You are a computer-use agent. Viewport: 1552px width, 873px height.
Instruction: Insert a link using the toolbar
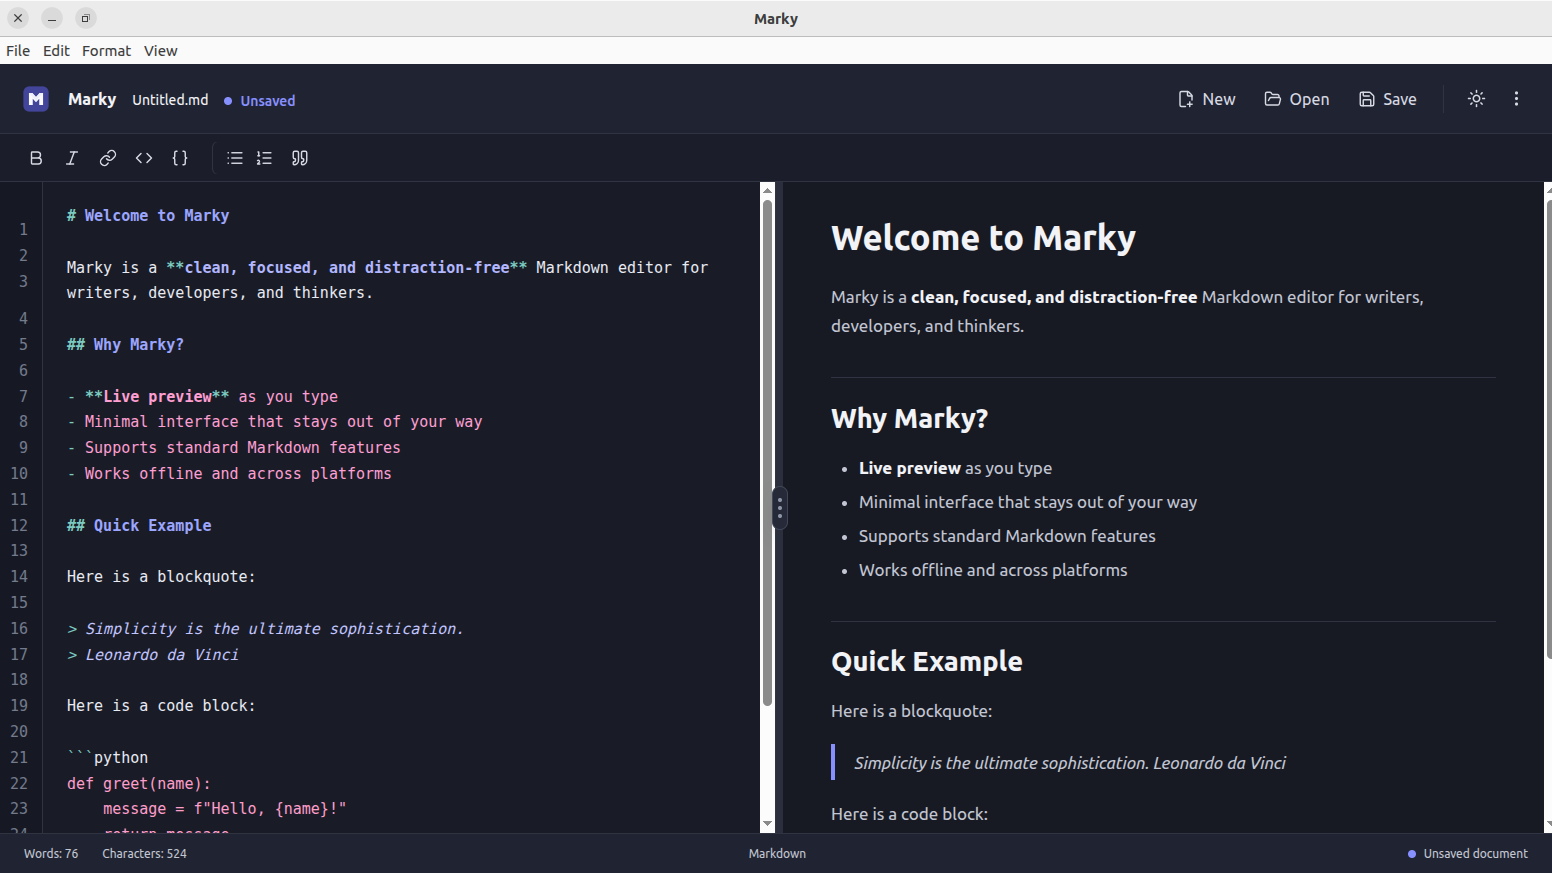(108, 158)
